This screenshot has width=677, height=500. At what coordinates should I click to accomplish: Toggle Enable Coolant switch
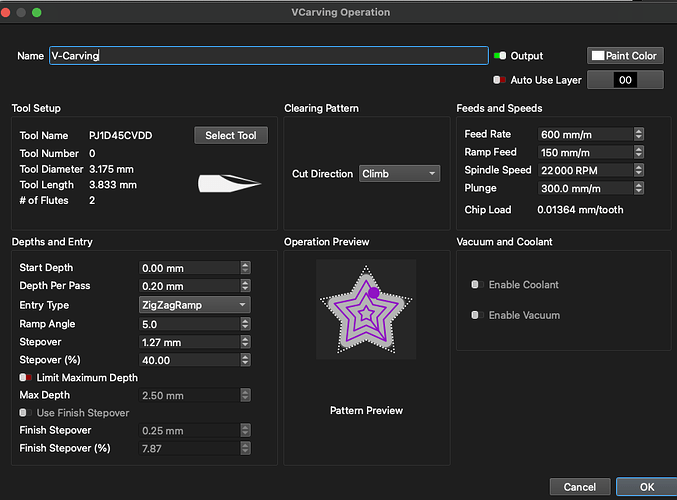pos(477,285)
